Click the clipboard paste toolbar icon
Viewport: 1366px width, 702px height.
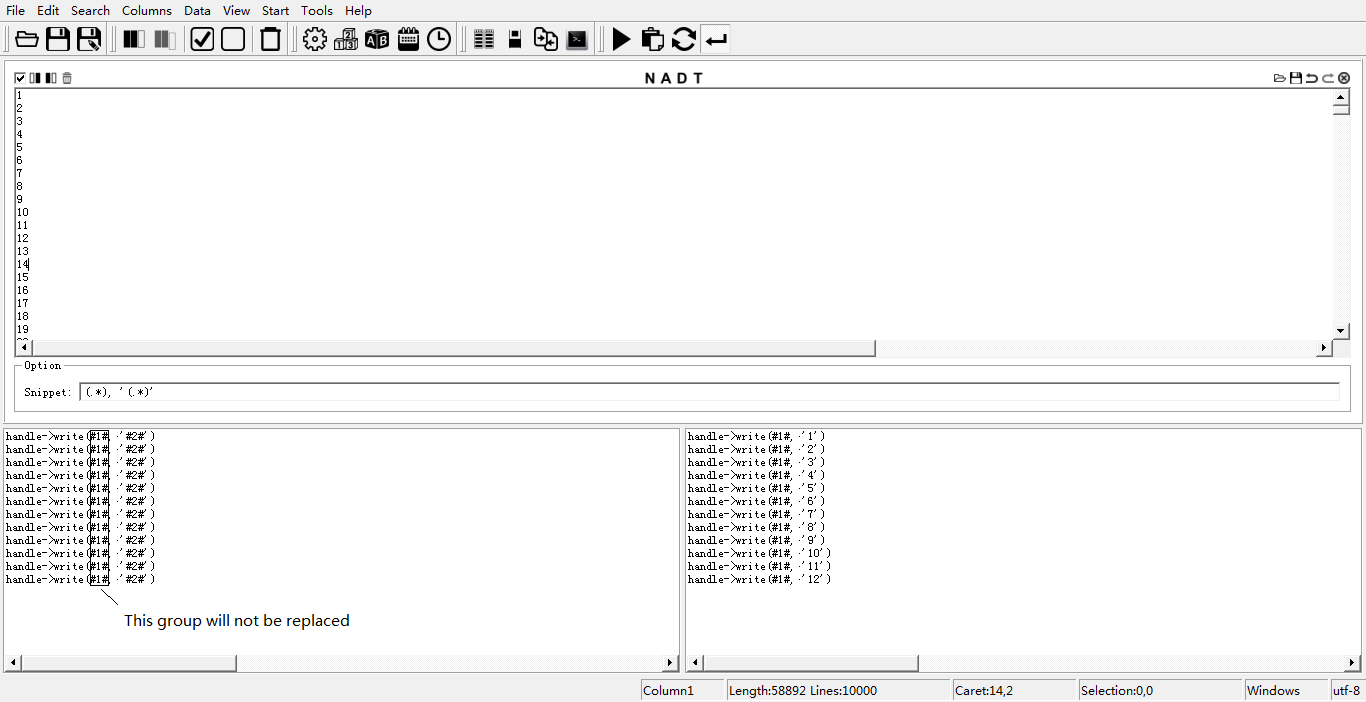(x=652, y=39)
